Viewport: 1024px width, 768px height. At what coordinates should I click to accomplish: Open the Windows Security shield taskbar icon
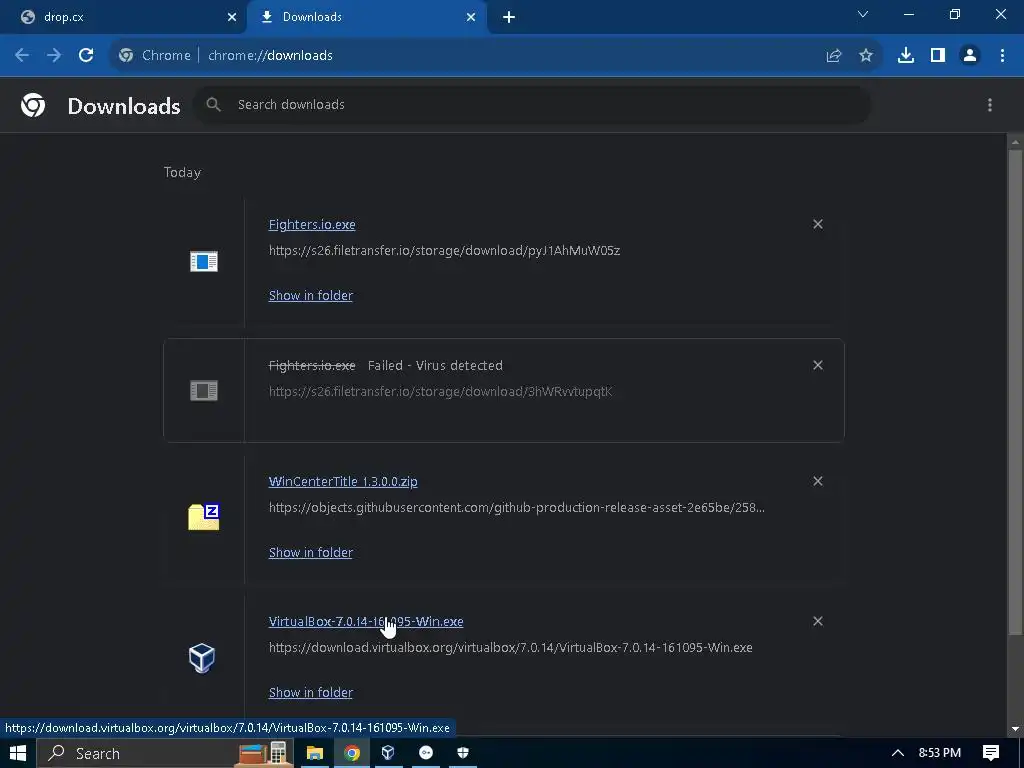[x=463, y=753]
